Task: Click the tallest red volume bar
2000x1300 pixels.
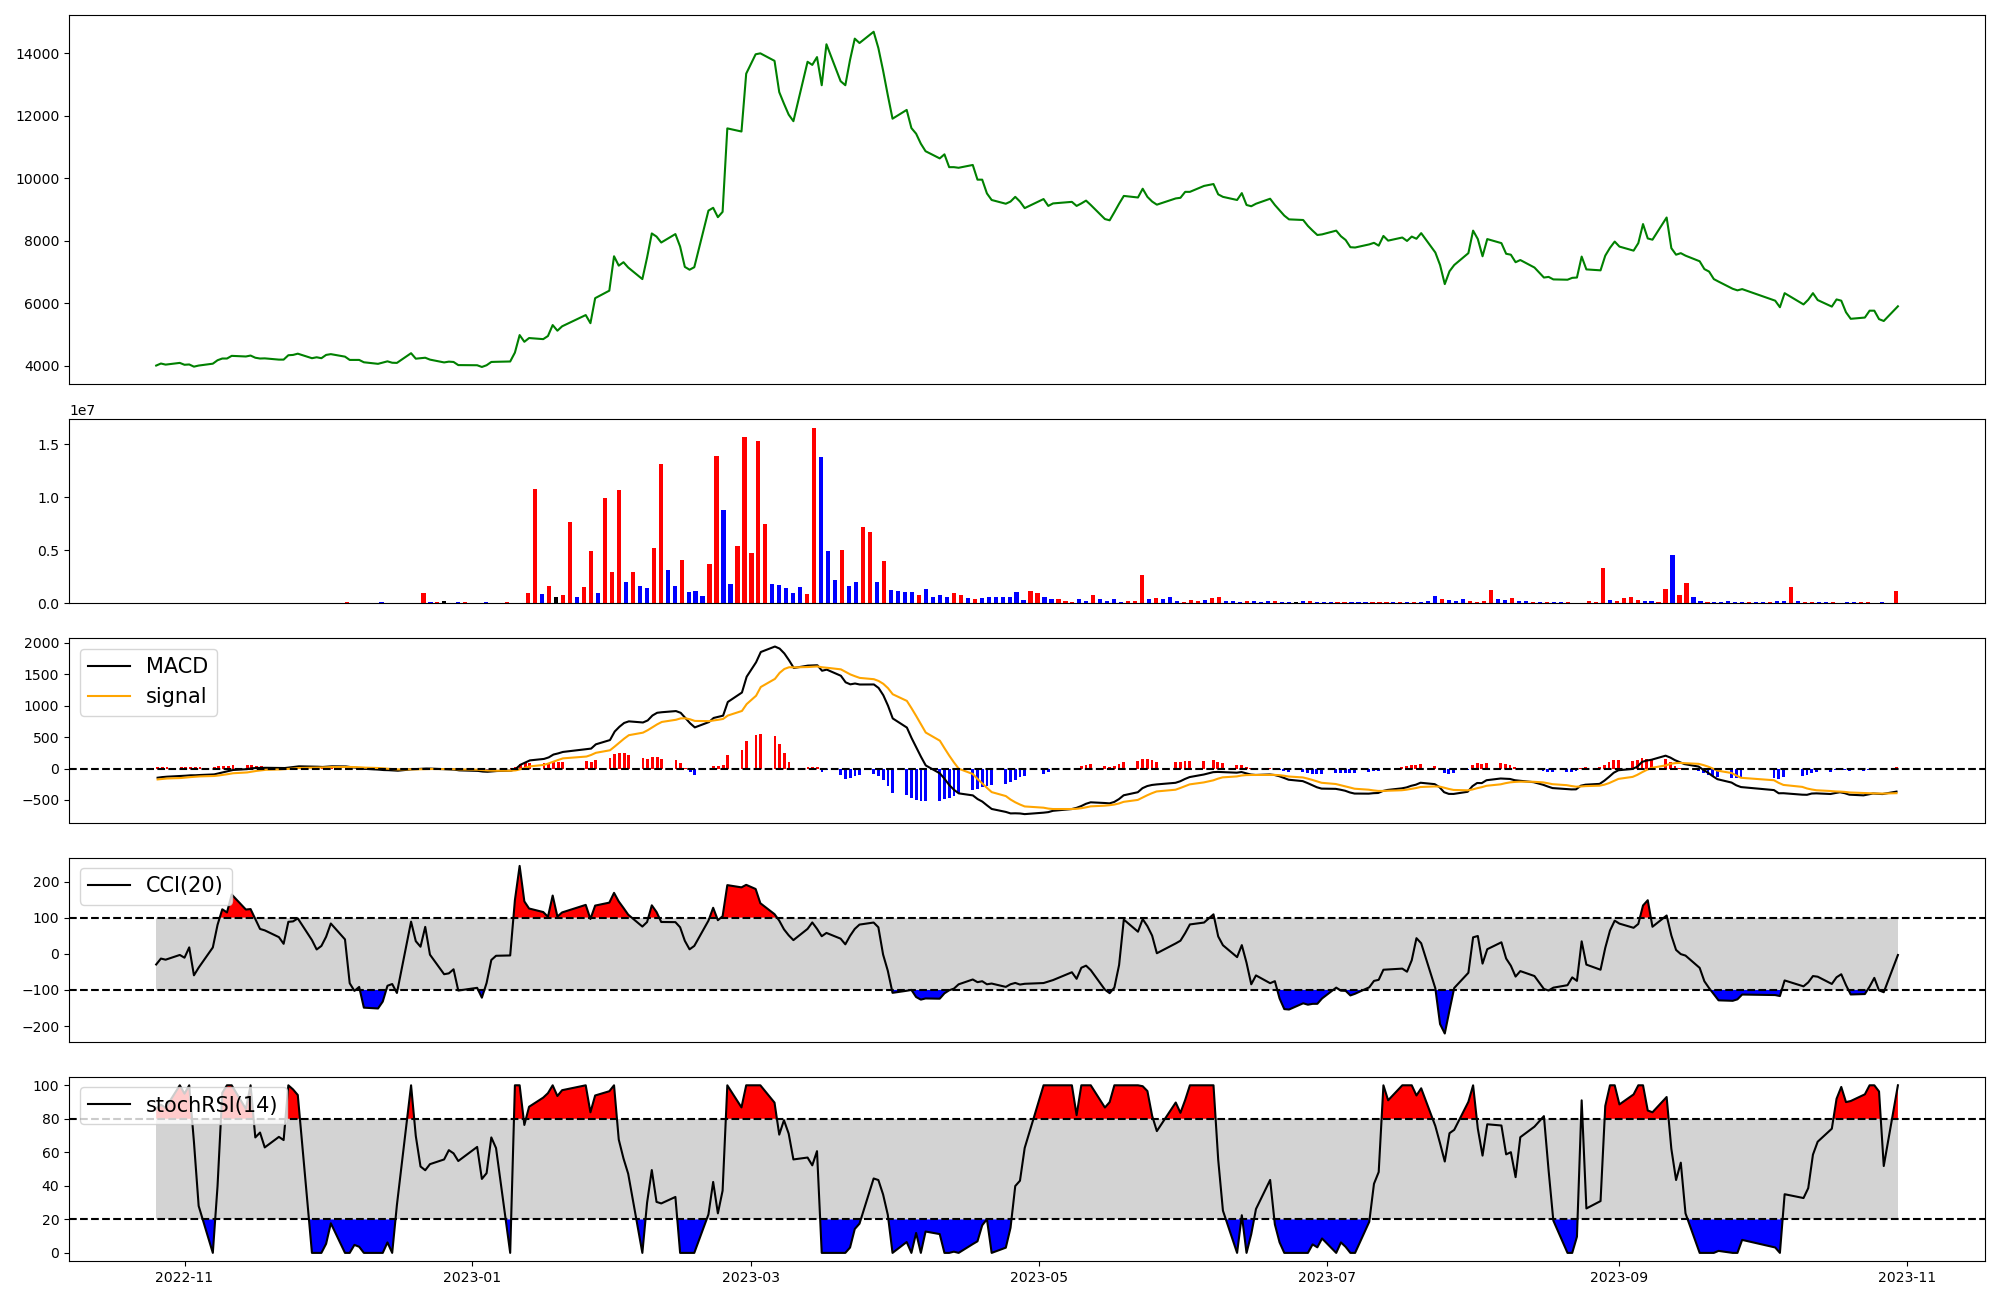Action: tap(814, 515)
